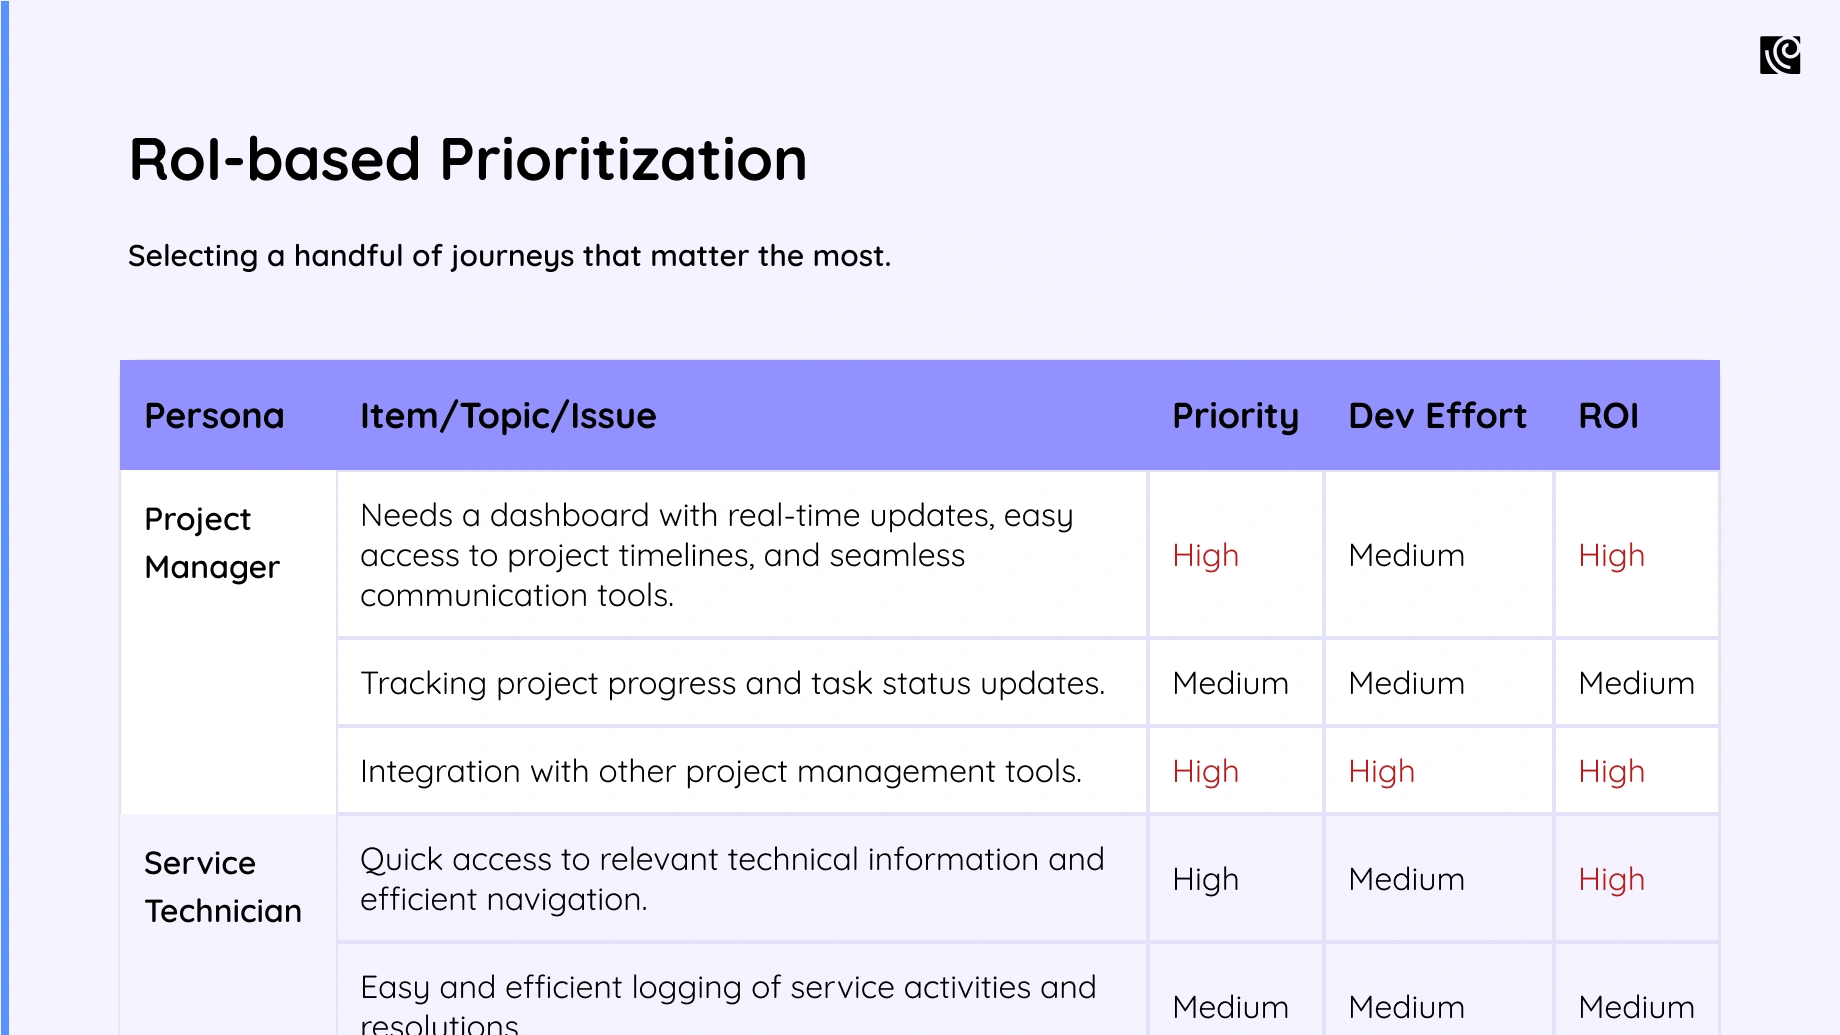Click Quick access to technical information item

pyautogui.click(x=732, y=879)
